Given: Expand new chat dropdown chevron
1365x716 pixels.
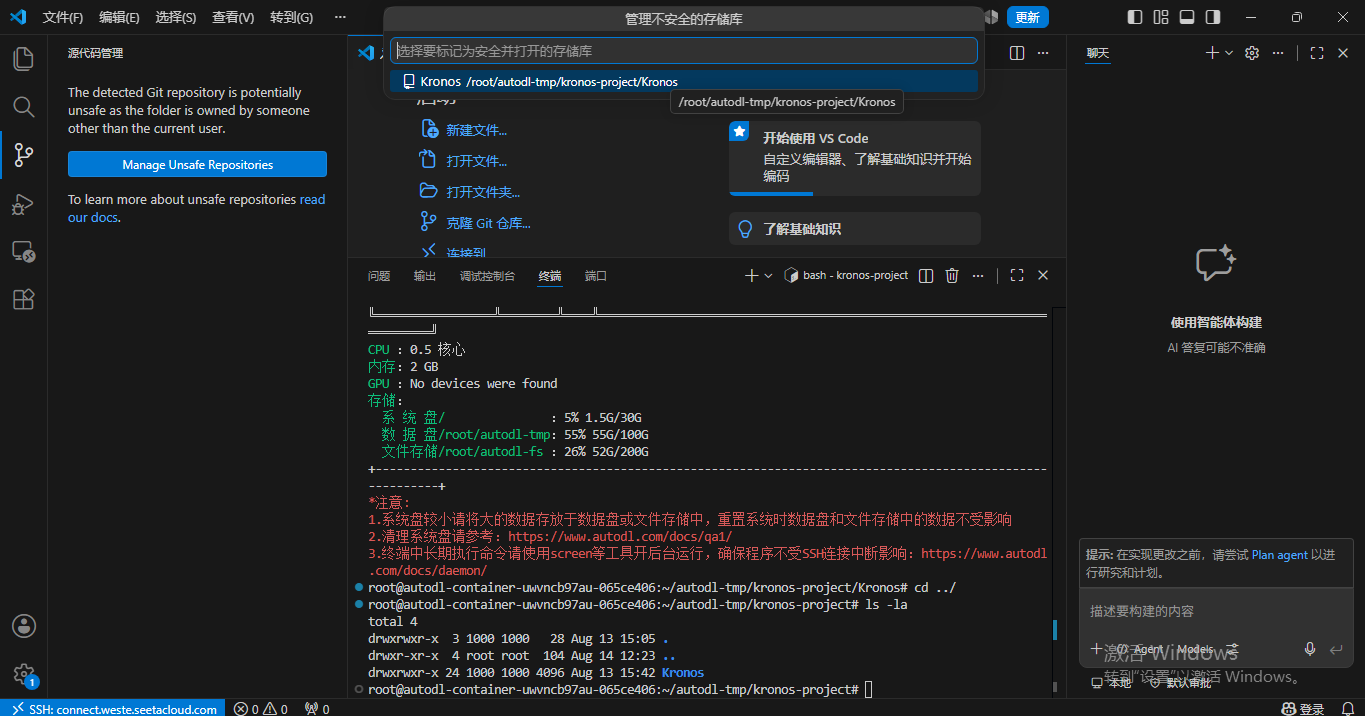Looking at the screenshot, I should click(x=1229, y=53).
